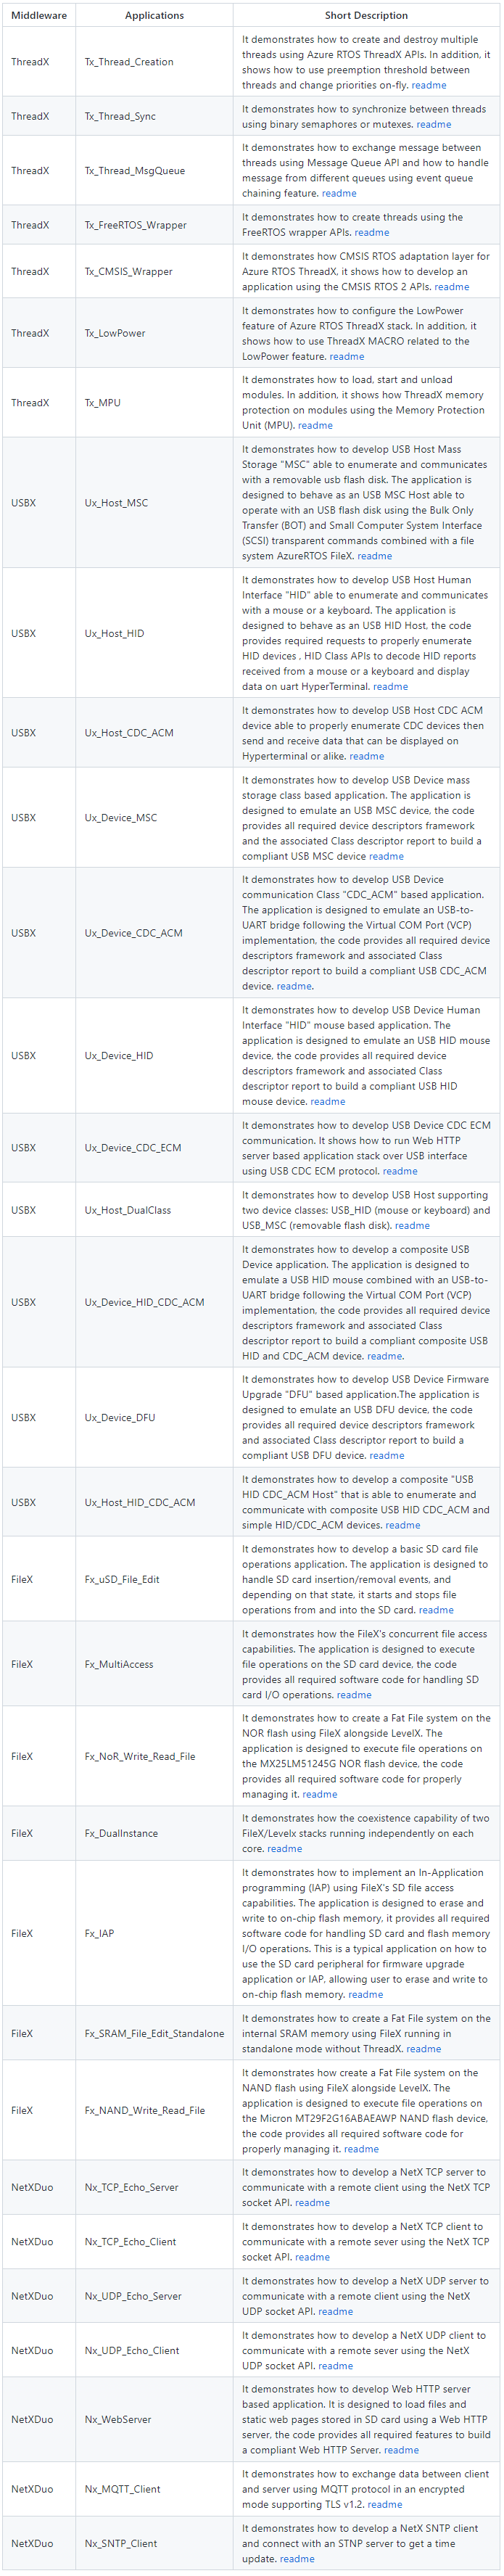Screen dimensions: 504x2576
Task: Open Tx_Thread_MsgQueue readme link
Action: click(339, 193)
